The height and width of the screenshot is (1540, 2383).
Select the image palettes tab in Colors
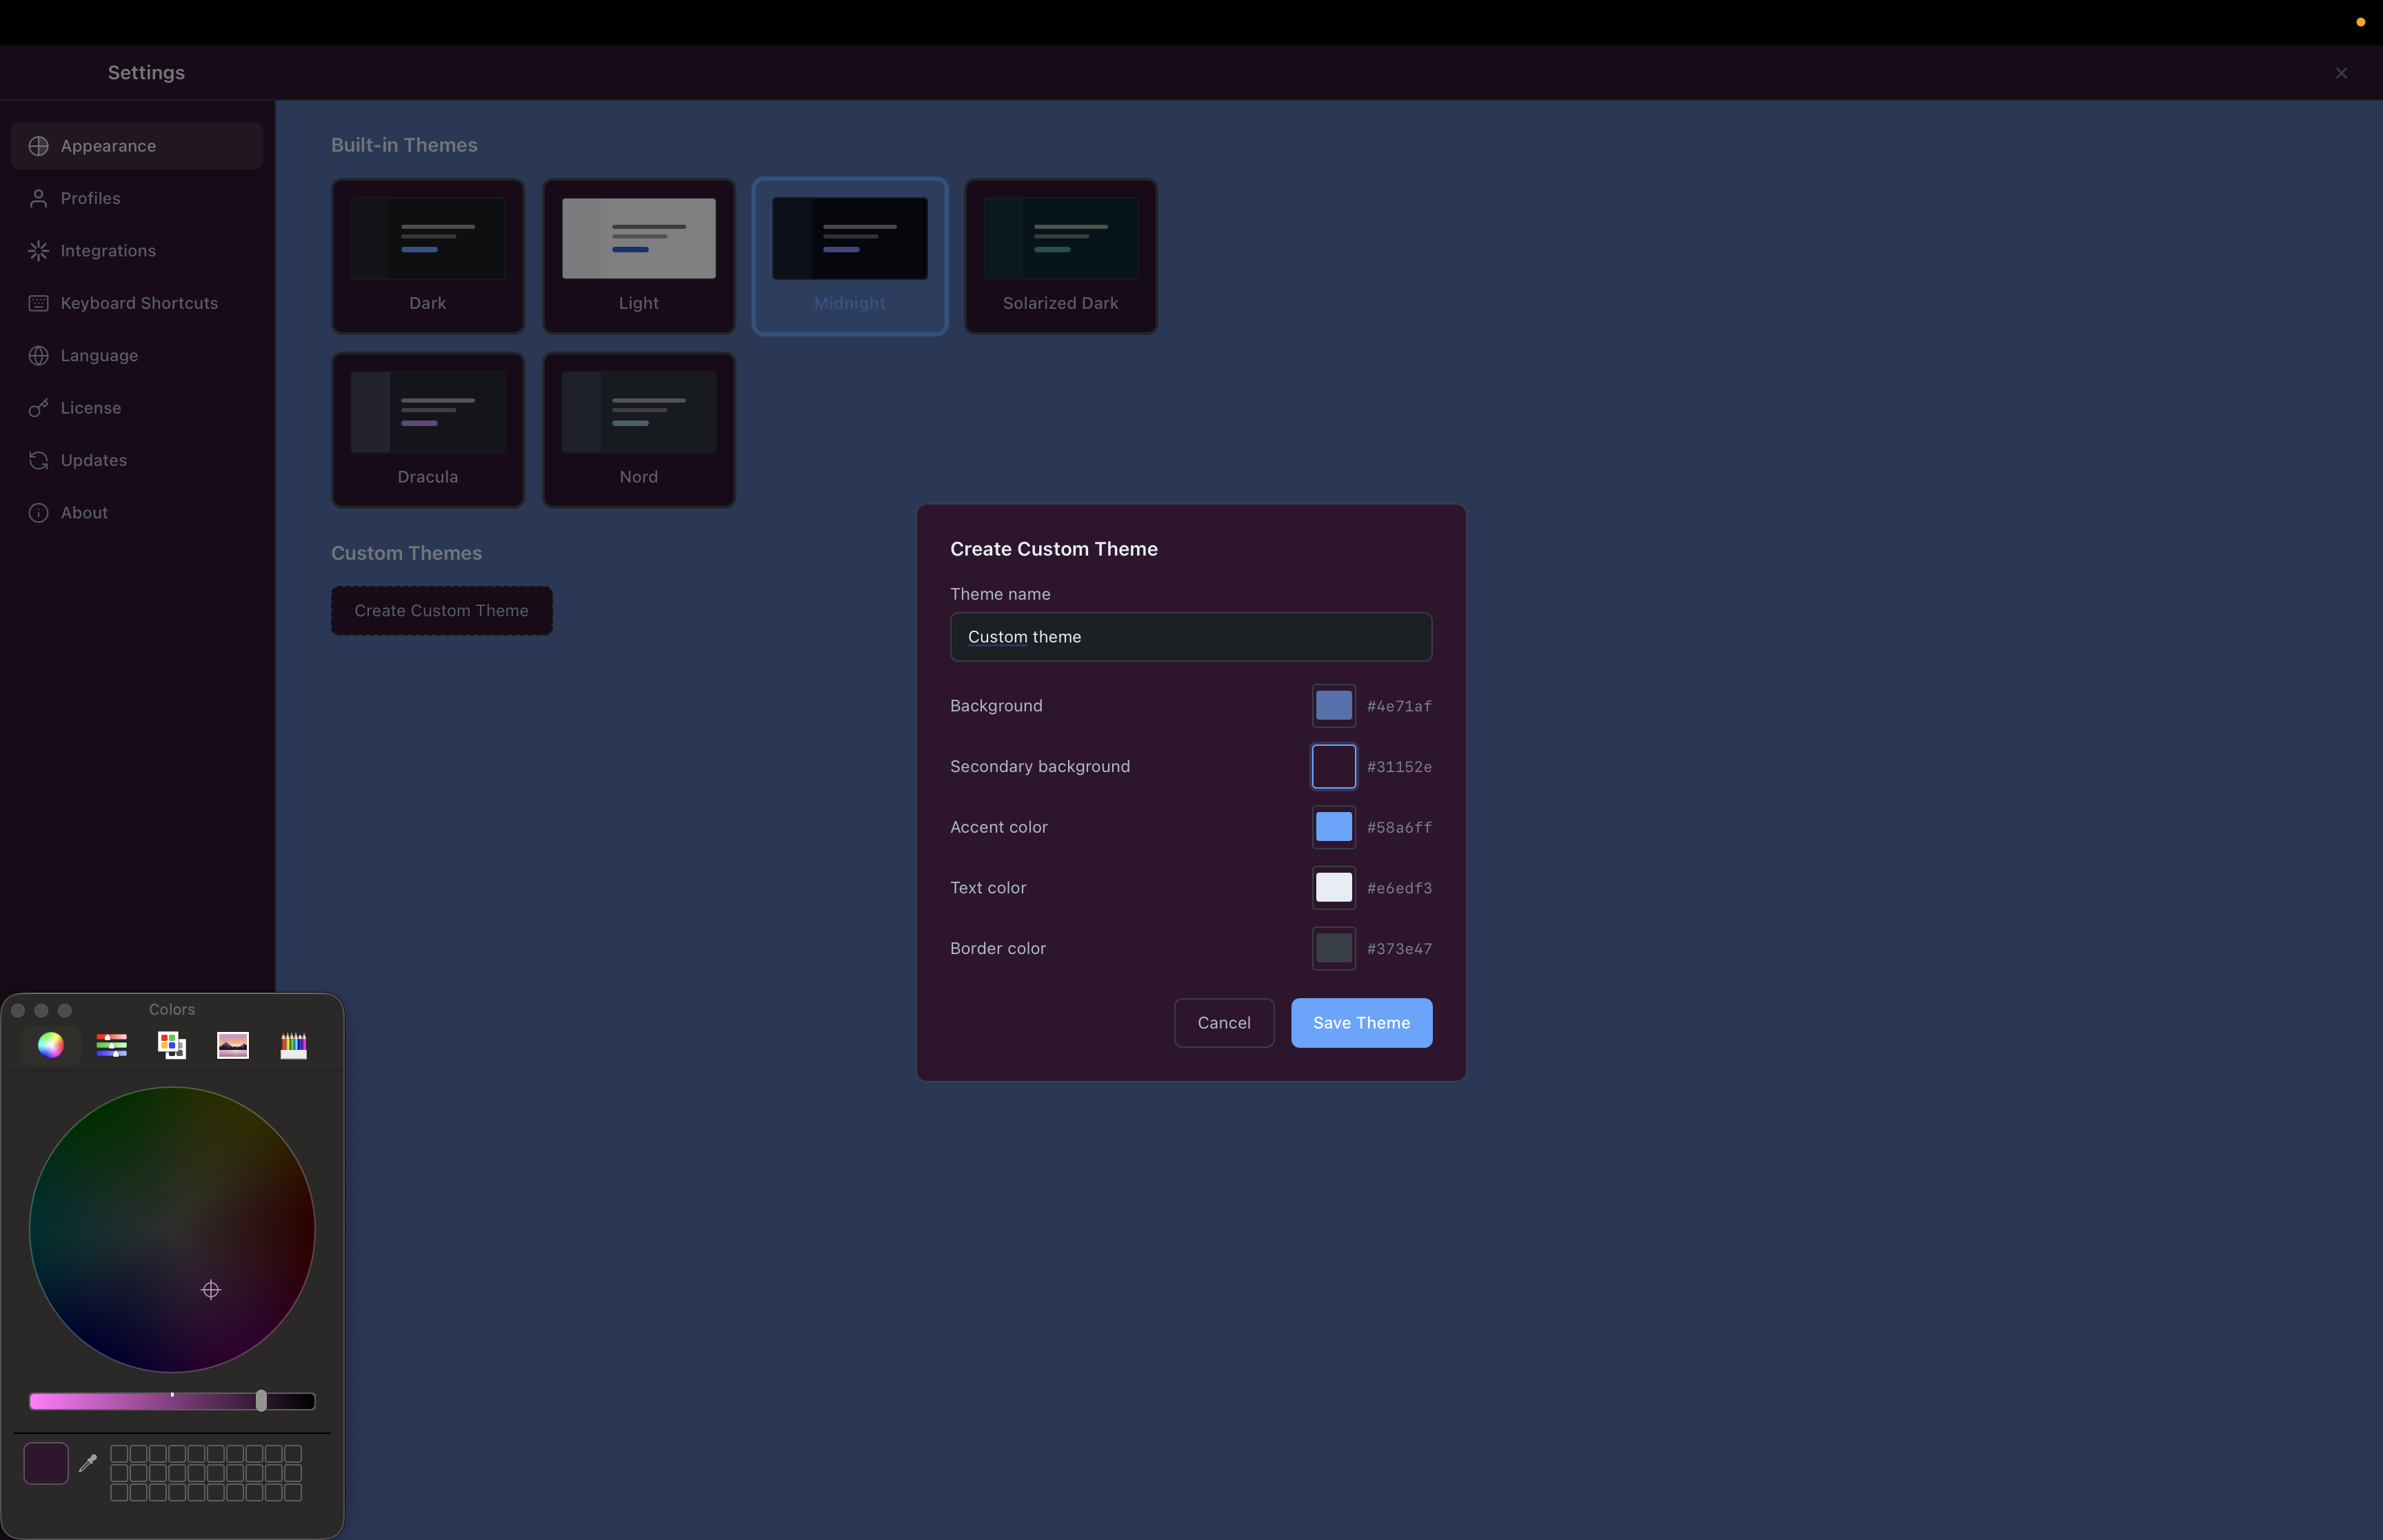point(233,1045)
